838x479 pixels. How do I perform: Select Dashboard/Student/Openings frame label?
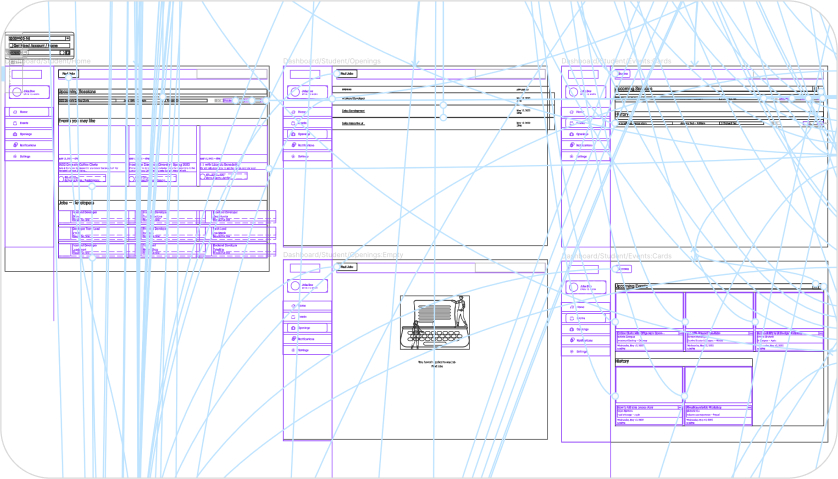pyautogui.click(x=332, y=61)
